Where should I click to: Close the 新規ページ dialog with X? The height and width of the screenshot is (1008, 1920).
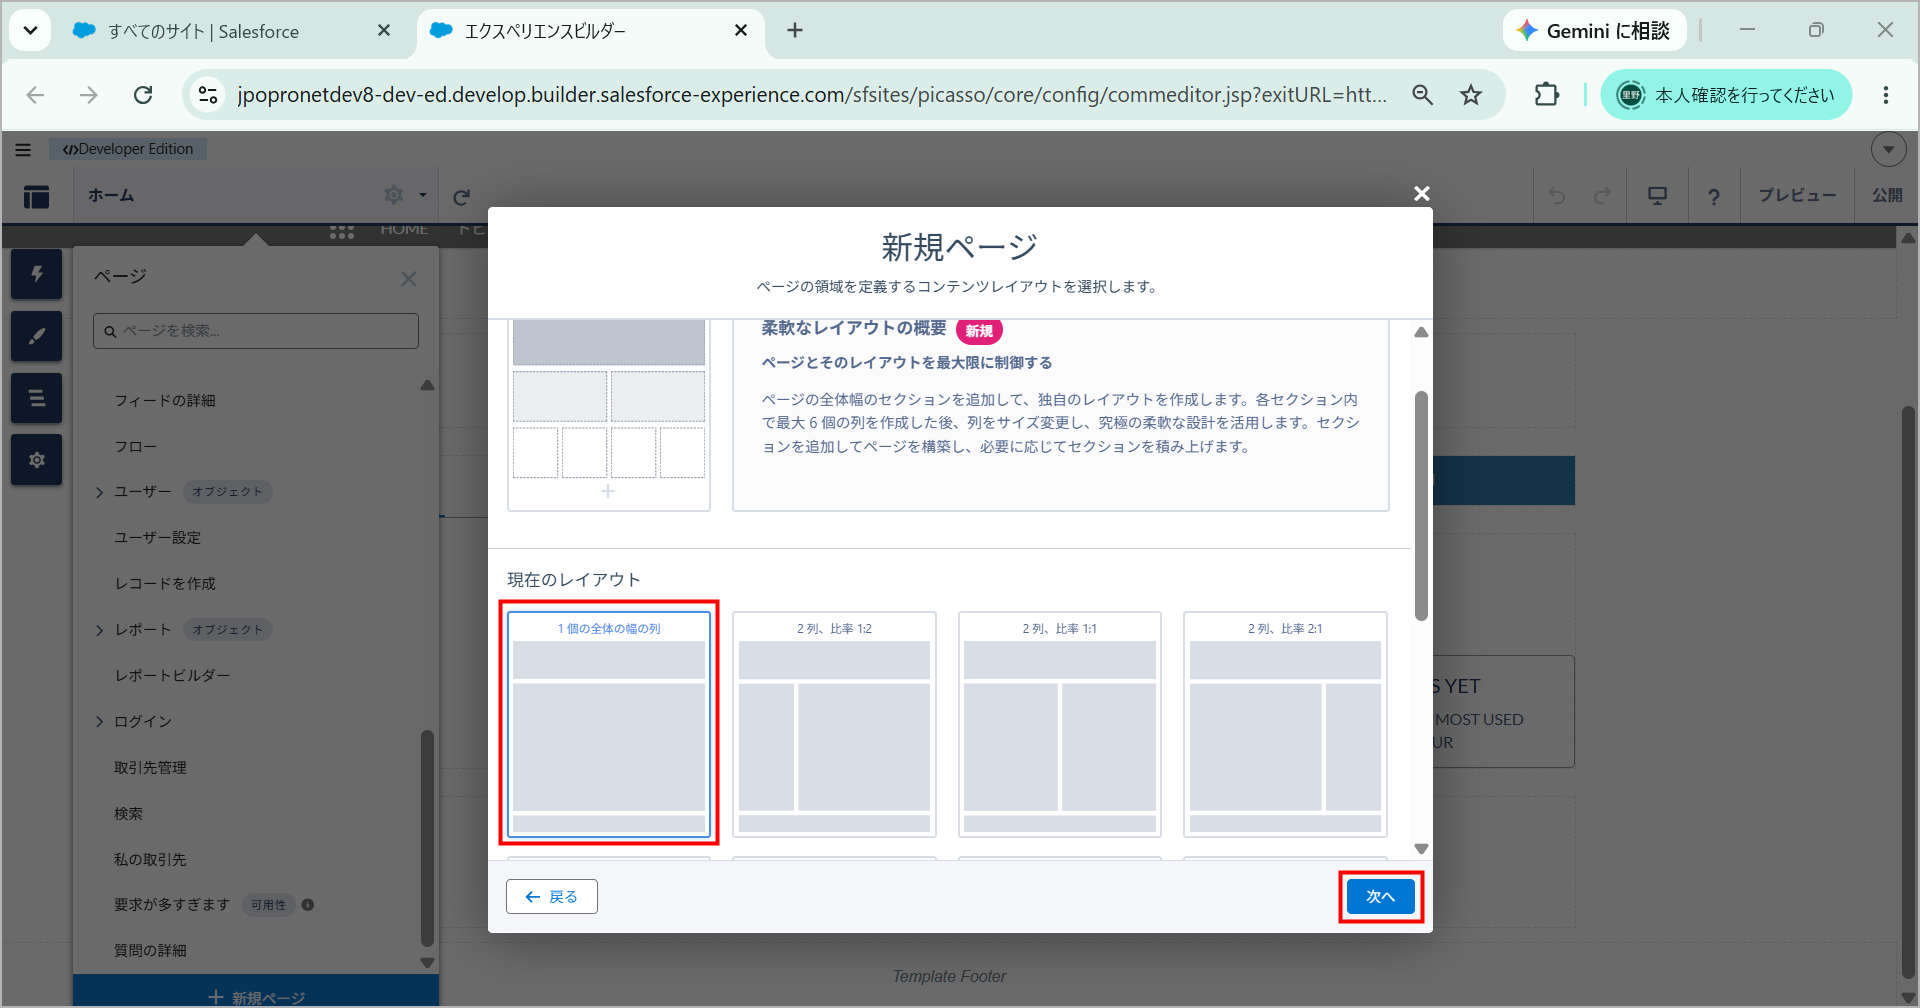pos(1421,193)
